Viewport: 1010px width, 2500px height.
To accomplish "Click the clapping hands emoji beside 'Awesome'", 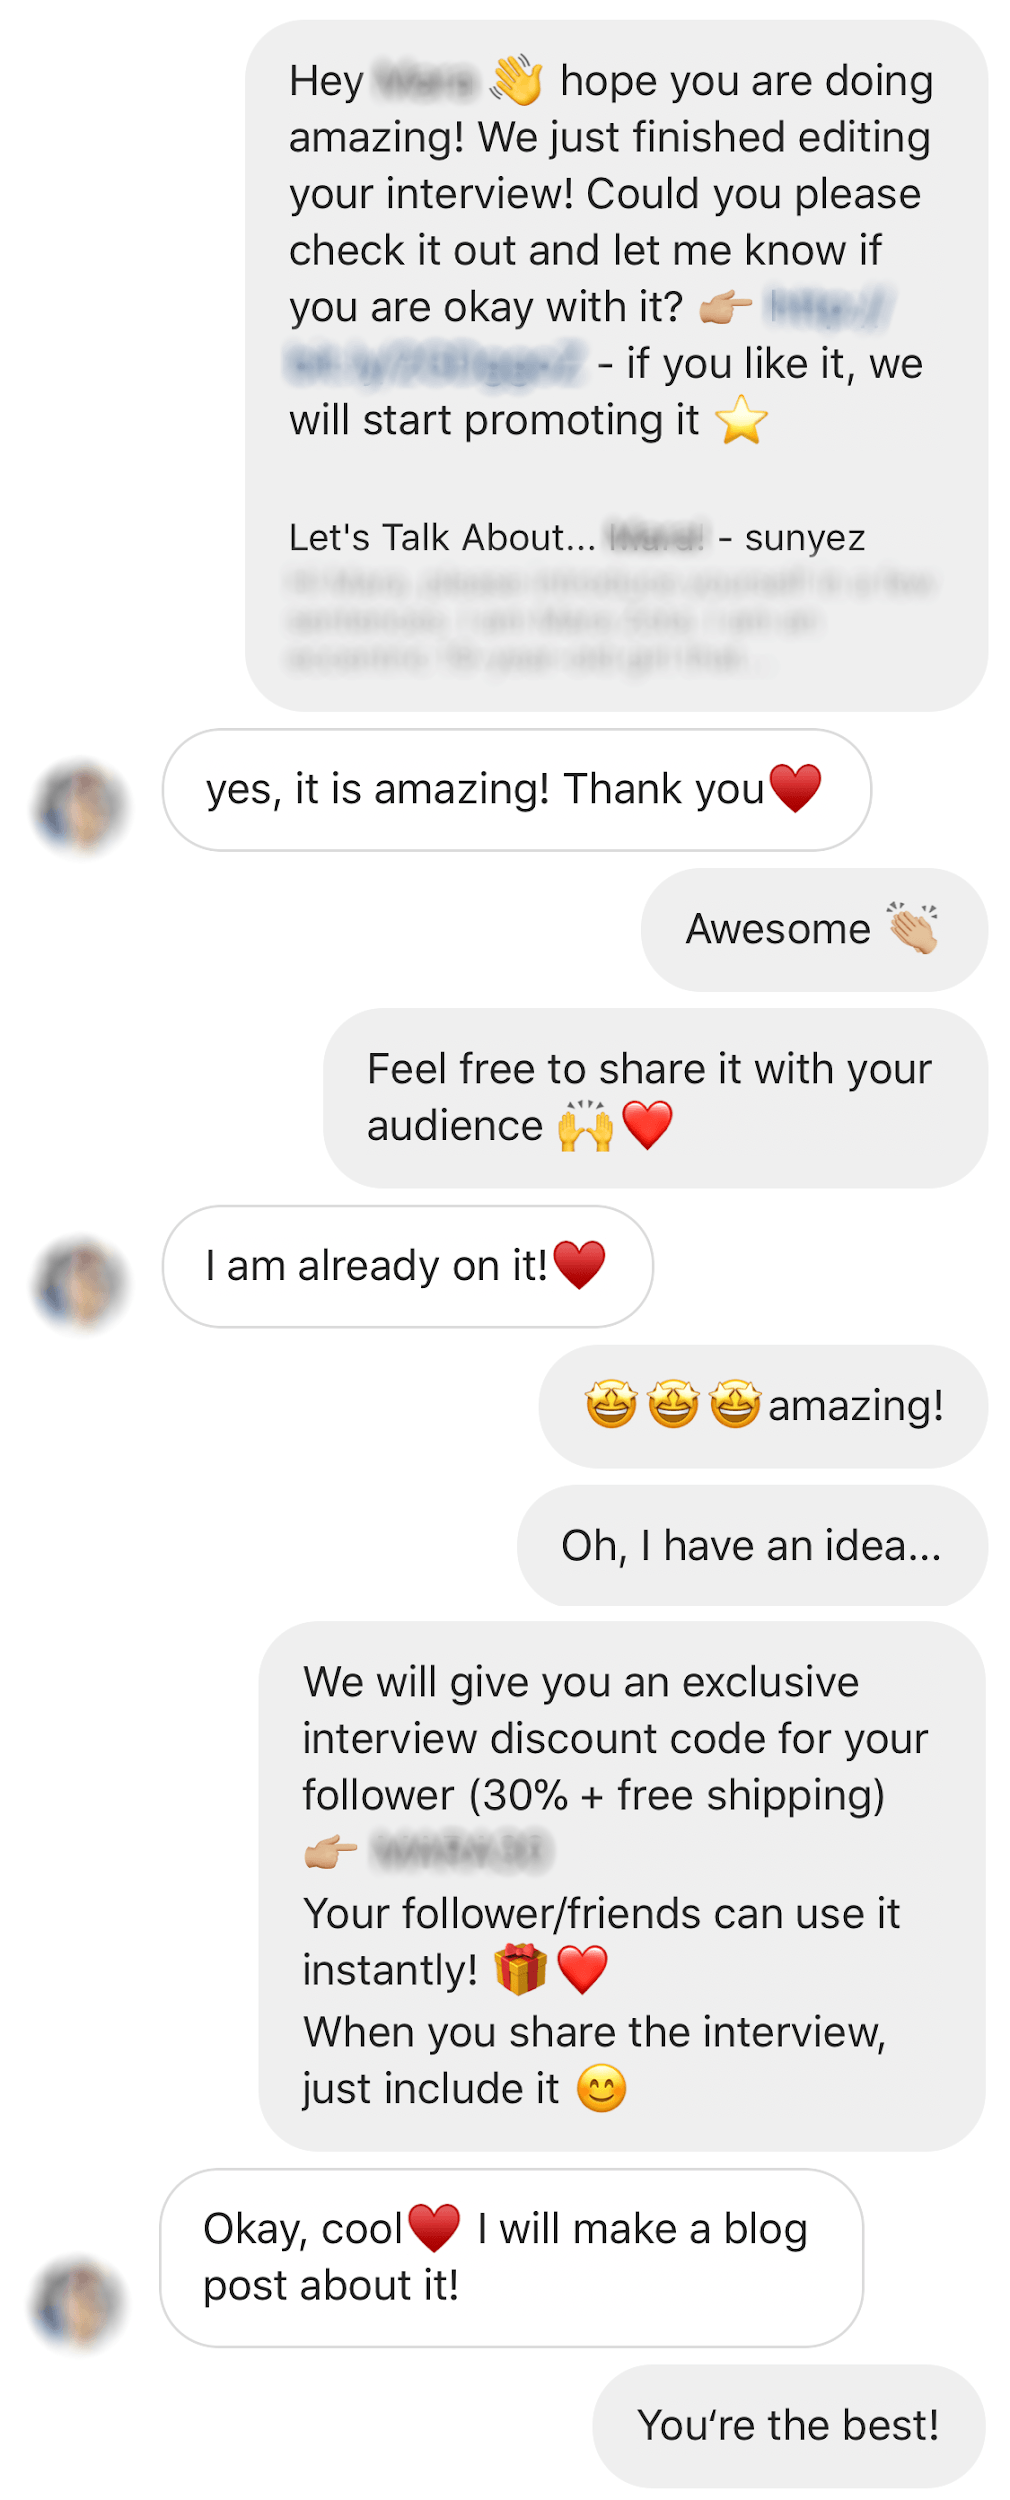I will tap(912, 928).
